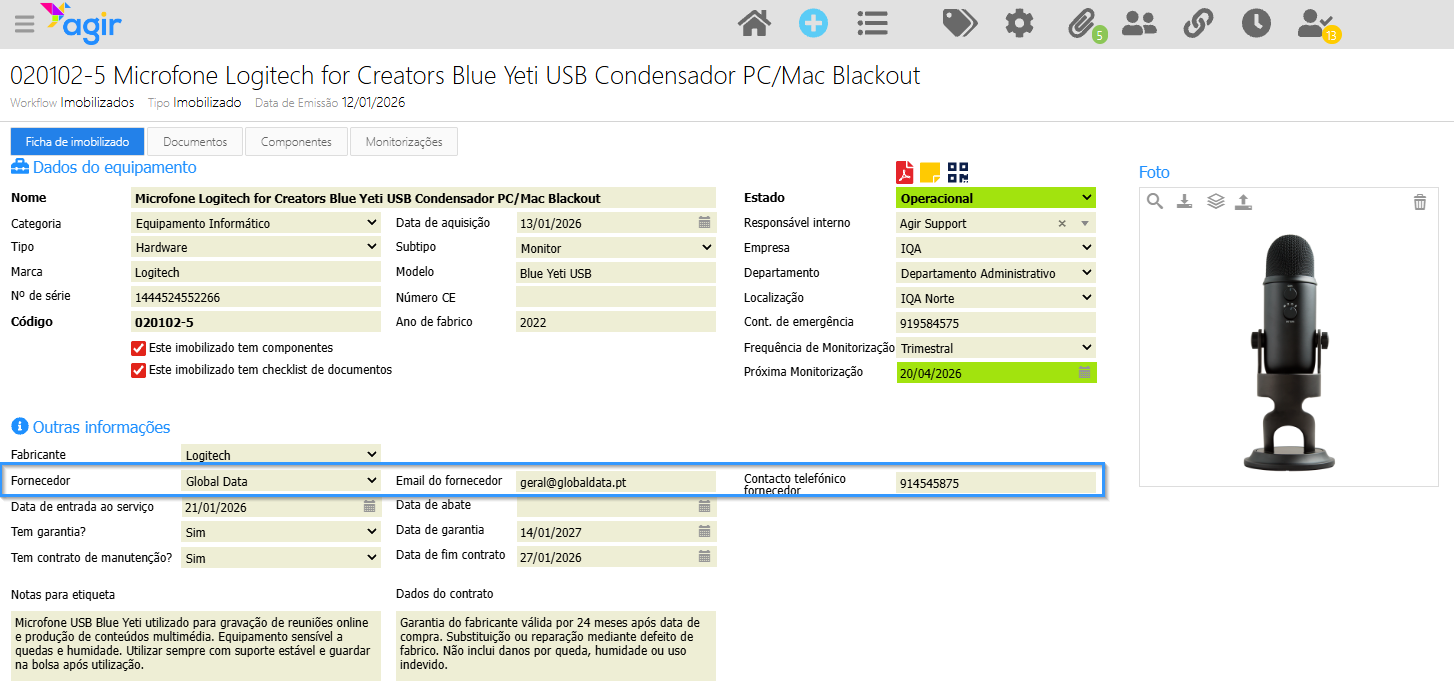
Task: Open the user check tasks icon
Action: click(x=1315, y=23)
